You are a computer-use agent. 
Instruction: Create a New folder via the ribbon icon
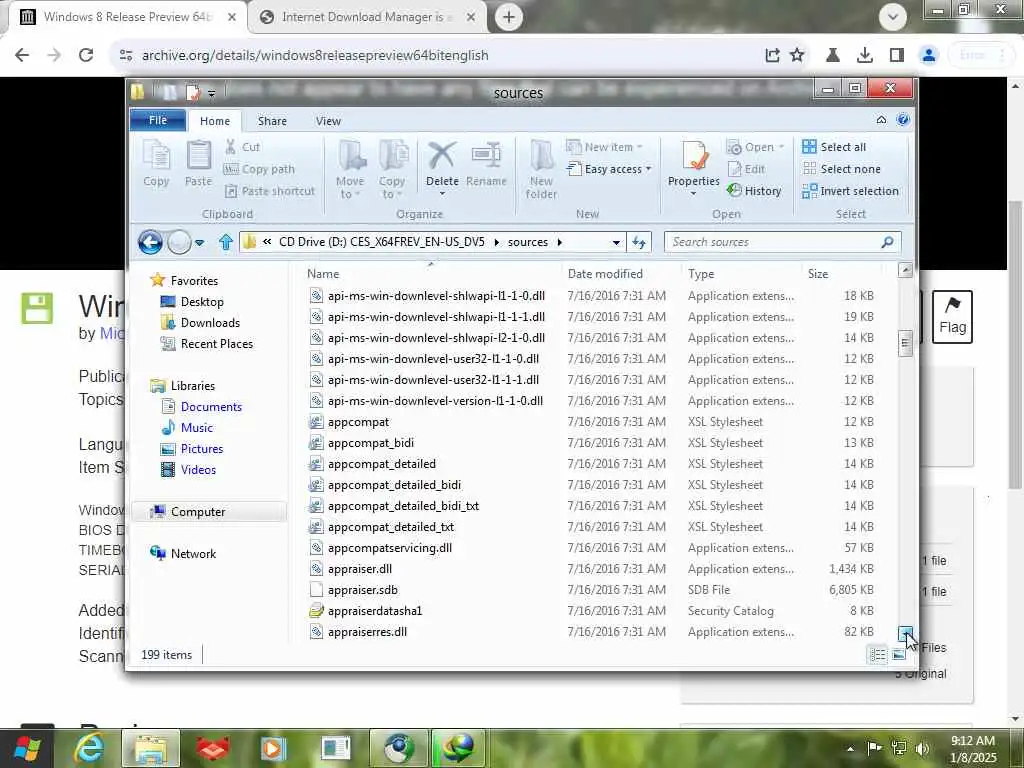541,169
